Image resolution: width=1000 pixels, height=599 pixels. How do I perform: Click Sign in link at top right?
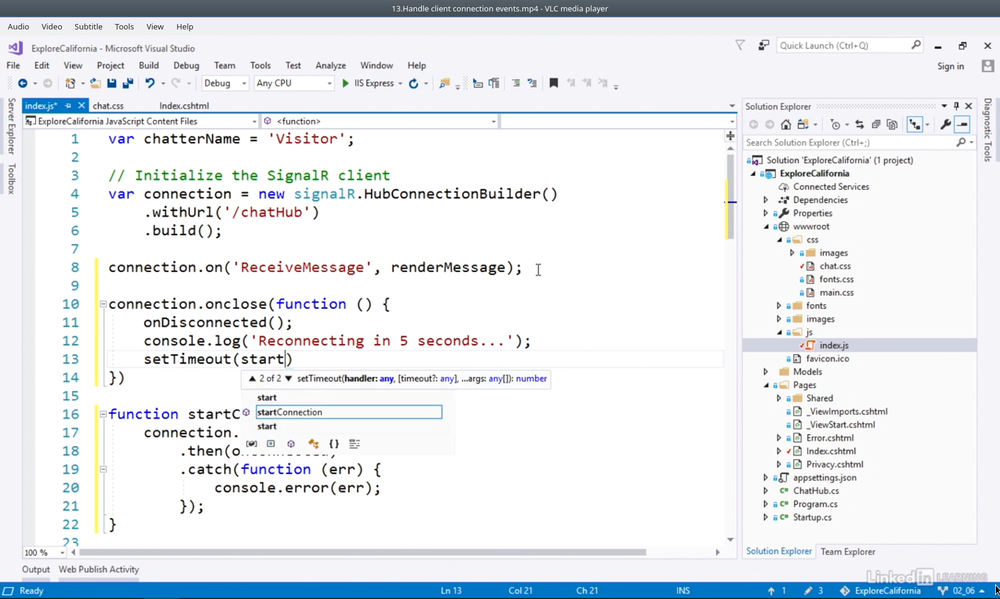pos(950,66)
